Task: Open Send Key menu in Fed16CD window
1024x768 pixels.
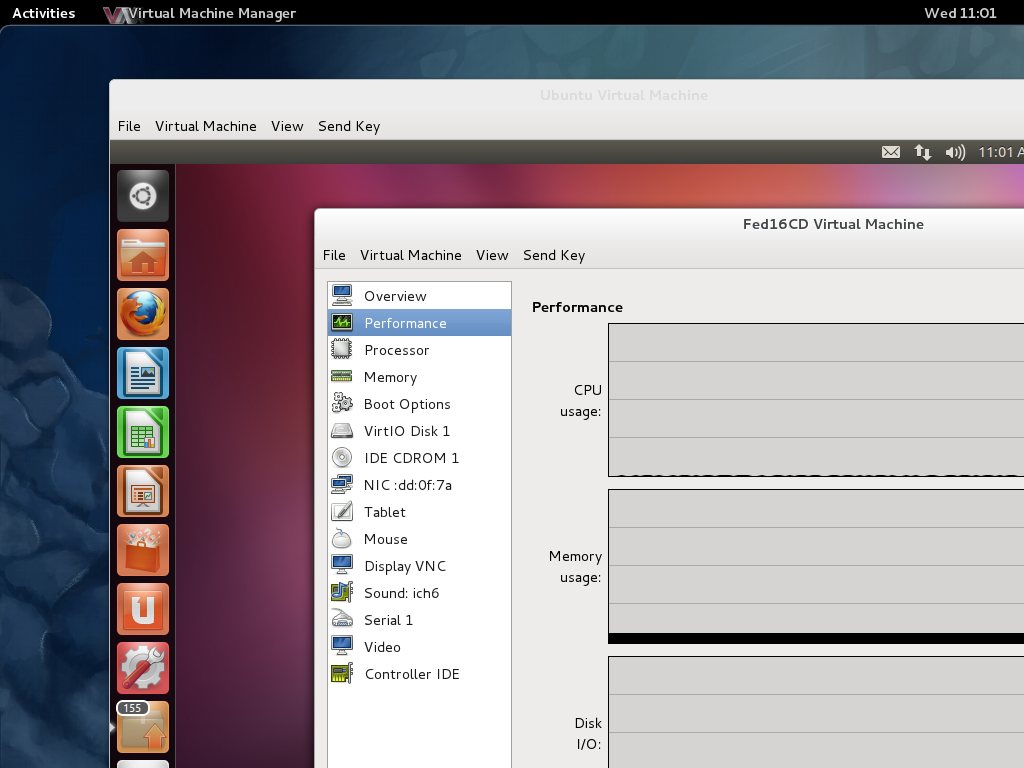Action: pos(554,255)
